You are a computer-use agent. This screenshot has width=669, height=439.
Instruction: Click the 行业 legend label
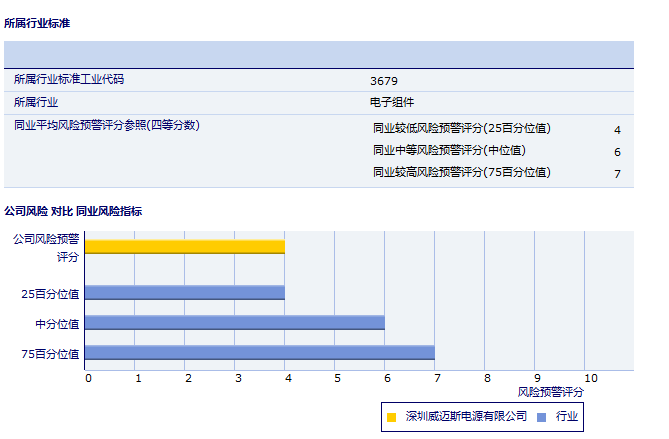click(567, 416)
